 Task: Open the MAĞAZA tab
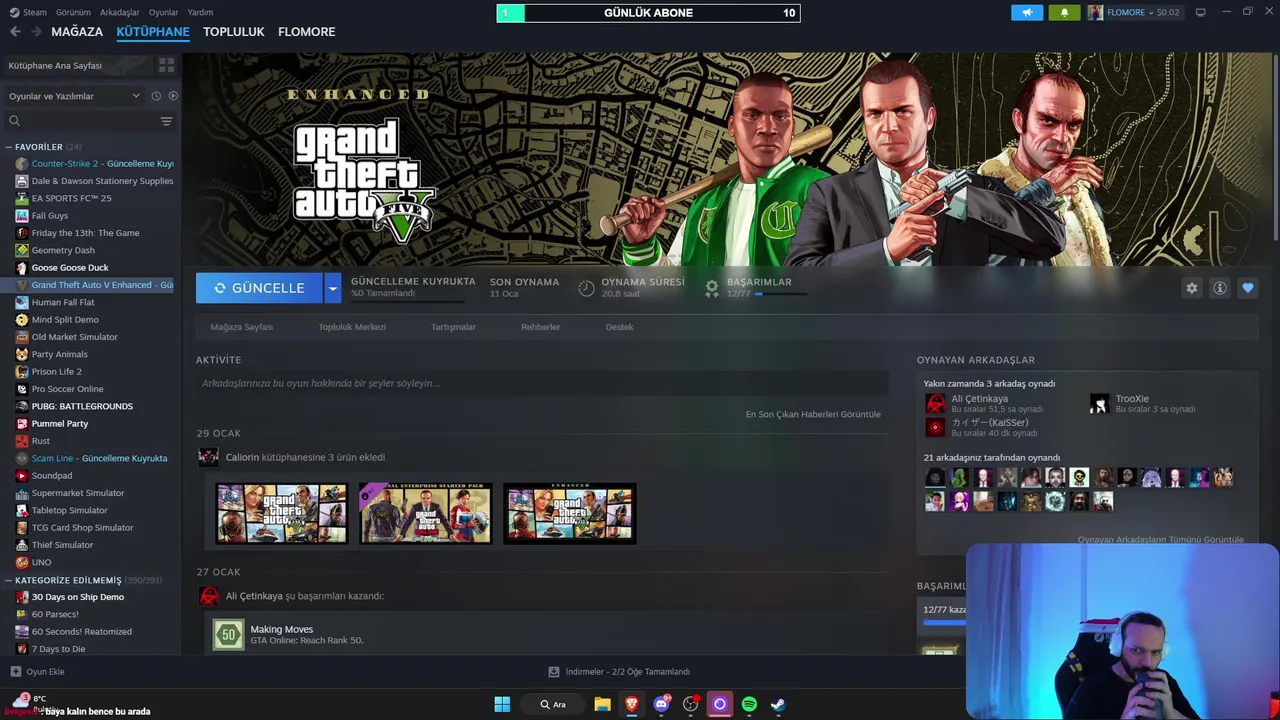77,32
